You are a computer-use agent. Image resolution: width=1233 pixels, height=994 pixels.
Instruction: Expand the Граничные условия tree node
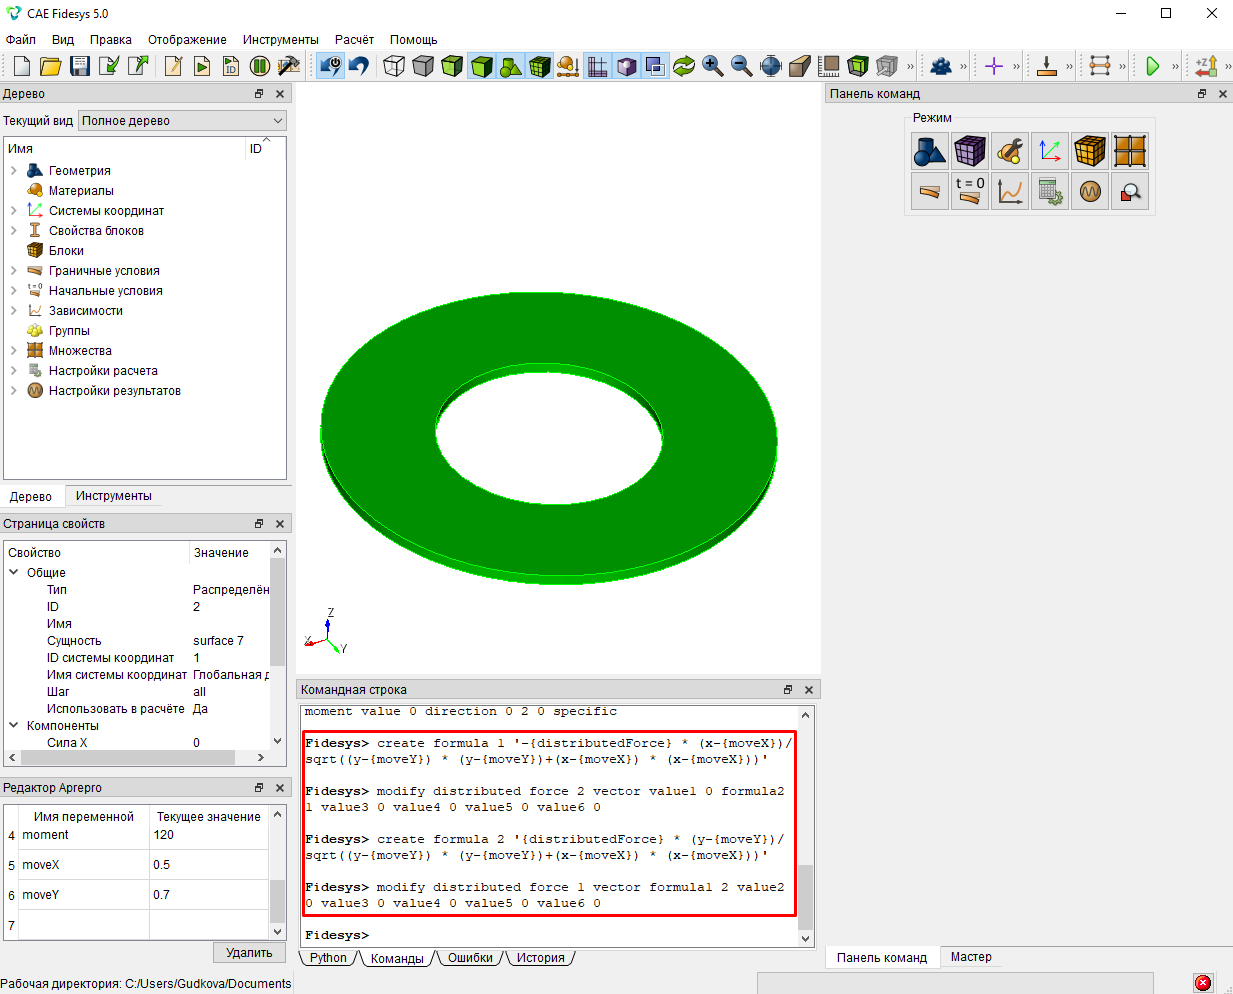[13, 271]
